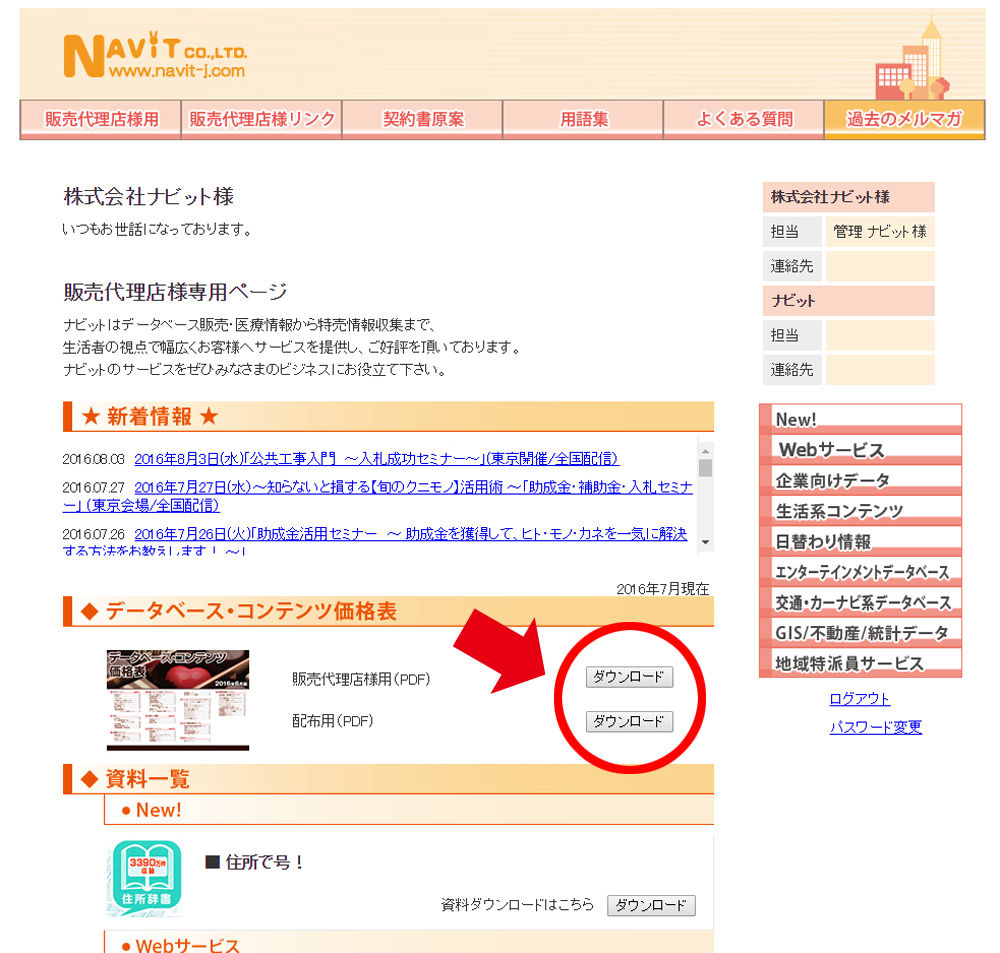This screenshot has width=1000, height=953.
Task: Open the Webサービス sidebar menu item
Action: tap(861, 450)
